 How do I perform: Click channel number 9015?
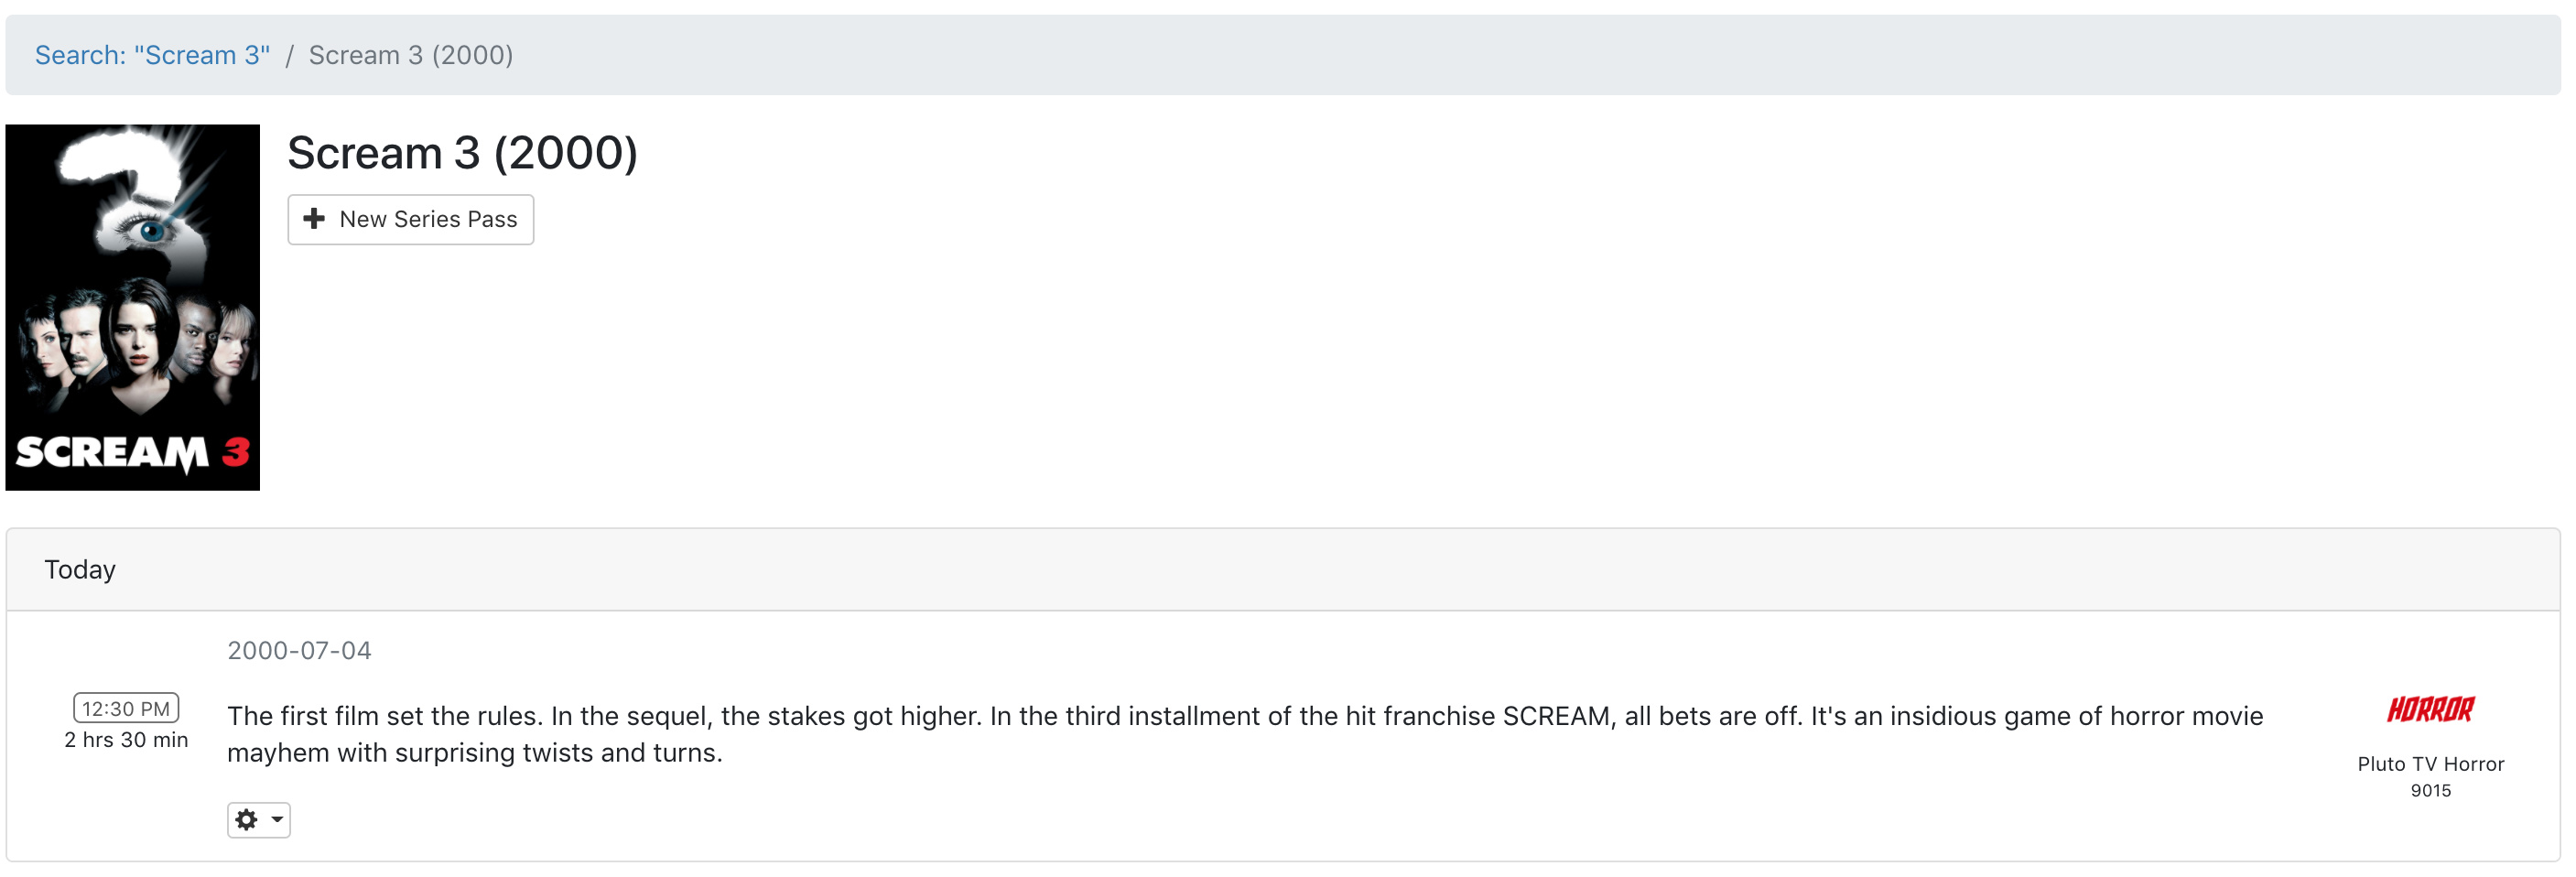(x=2429, y=791)
